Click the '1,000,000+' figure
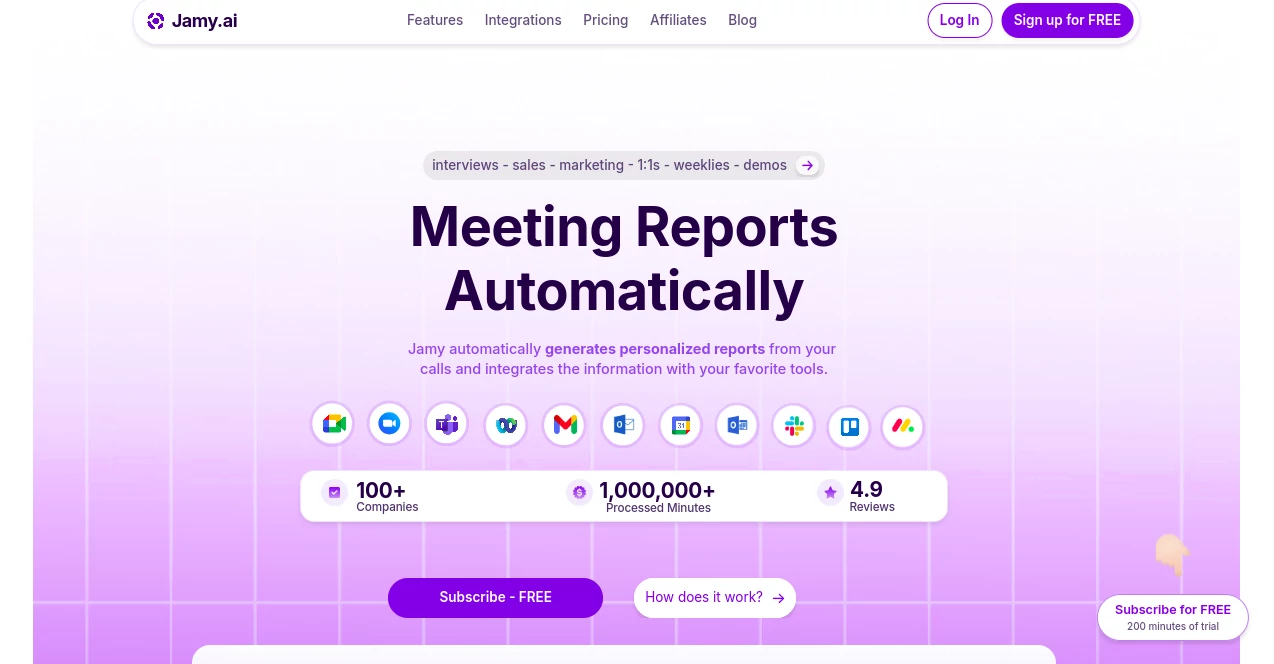The width and height of the screenshot is (1274, 664). 657,490
